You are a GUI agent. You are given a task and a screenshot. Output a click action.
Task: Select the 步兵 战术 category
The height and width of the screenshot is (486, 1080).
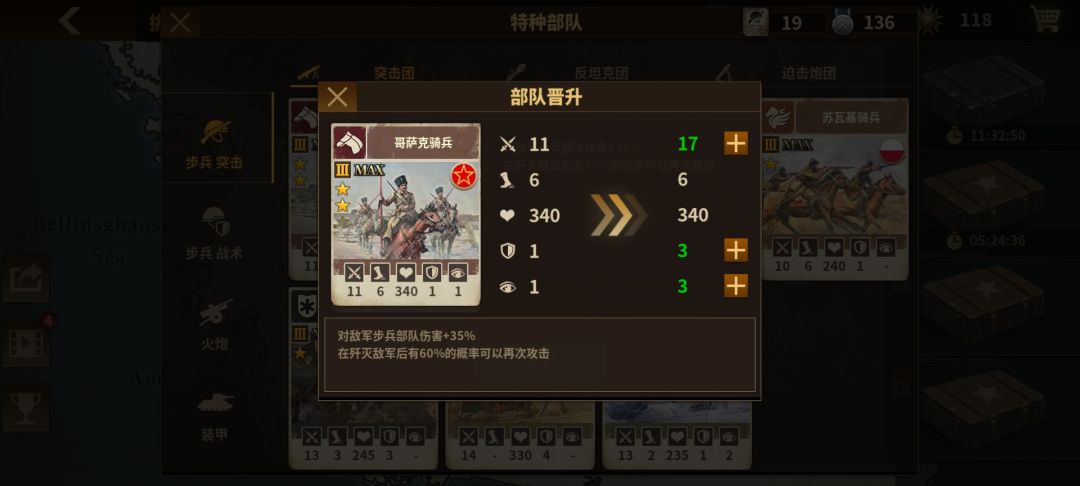pos(214,234)
